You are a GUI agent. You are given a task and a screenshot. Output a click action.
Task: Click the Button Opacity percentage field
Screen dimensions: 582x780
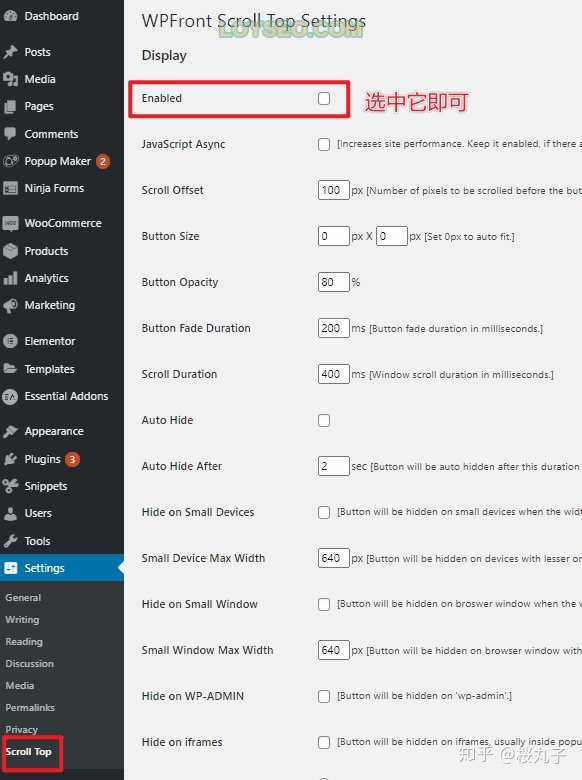click(334, 282)
